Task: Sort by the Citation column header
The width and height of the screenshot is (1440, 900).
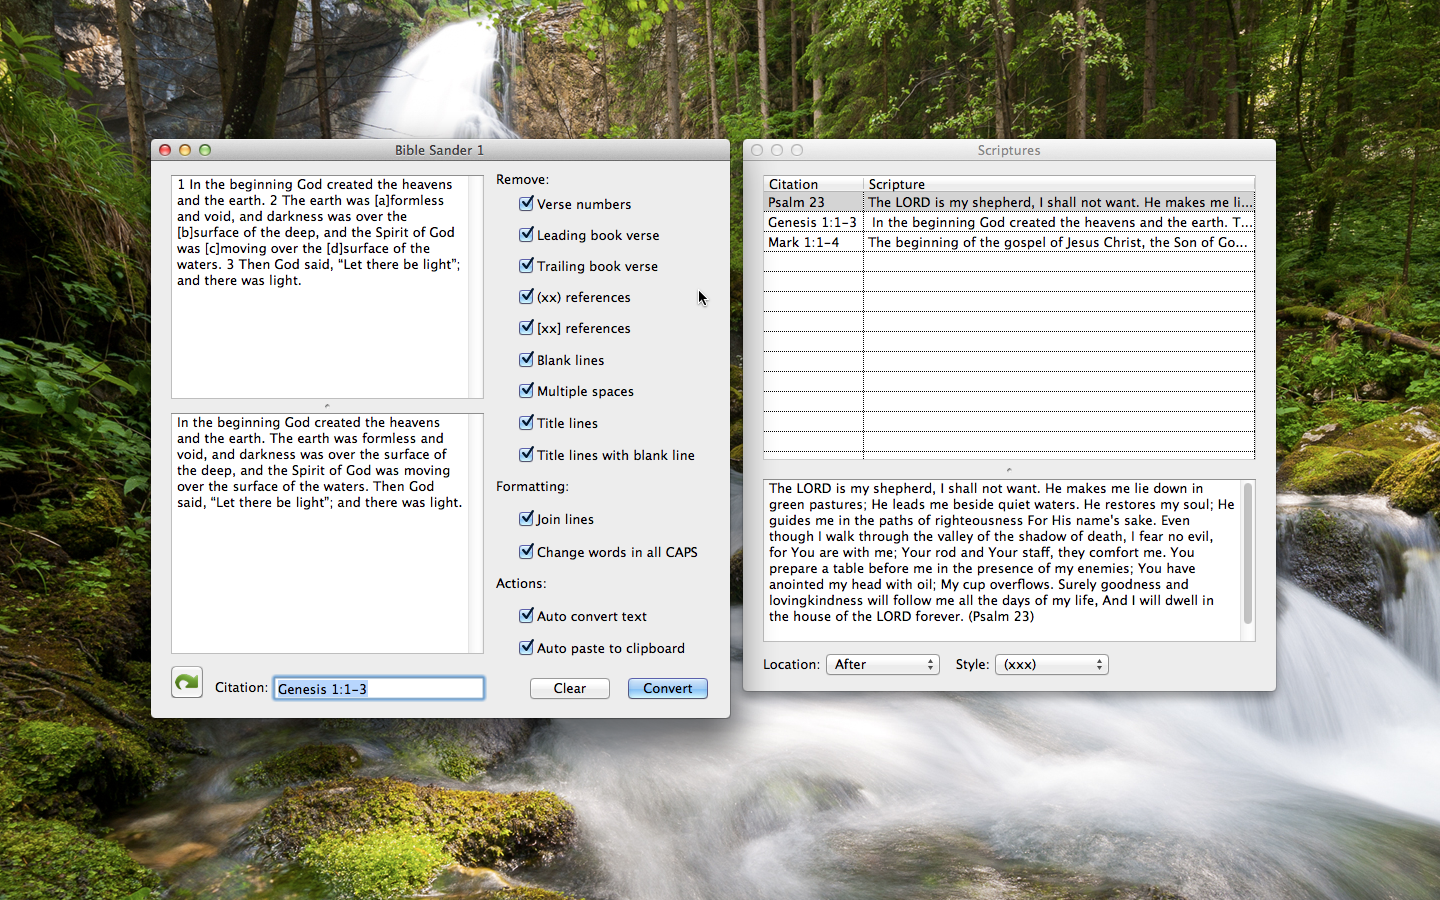Action: [x=812, y=184]
